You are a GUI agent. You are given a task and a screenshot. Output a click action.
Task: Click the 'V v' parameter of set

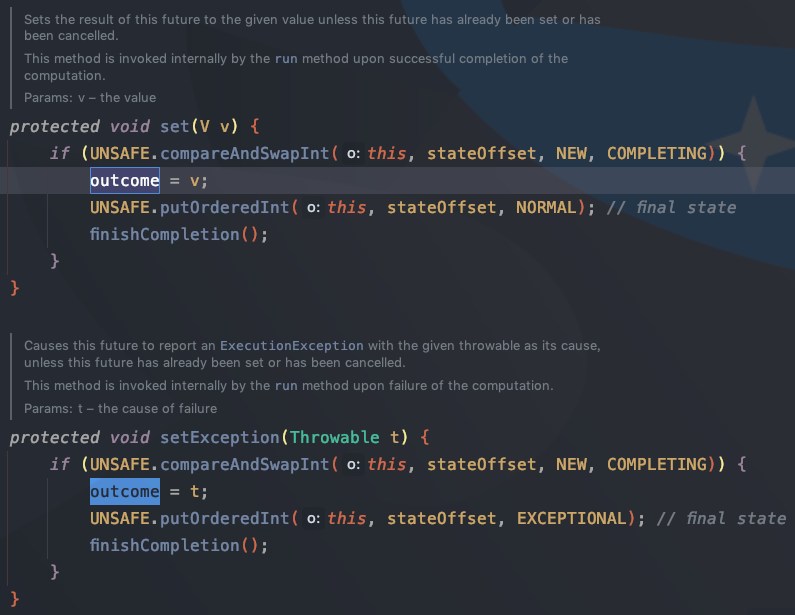click(214, 126)
